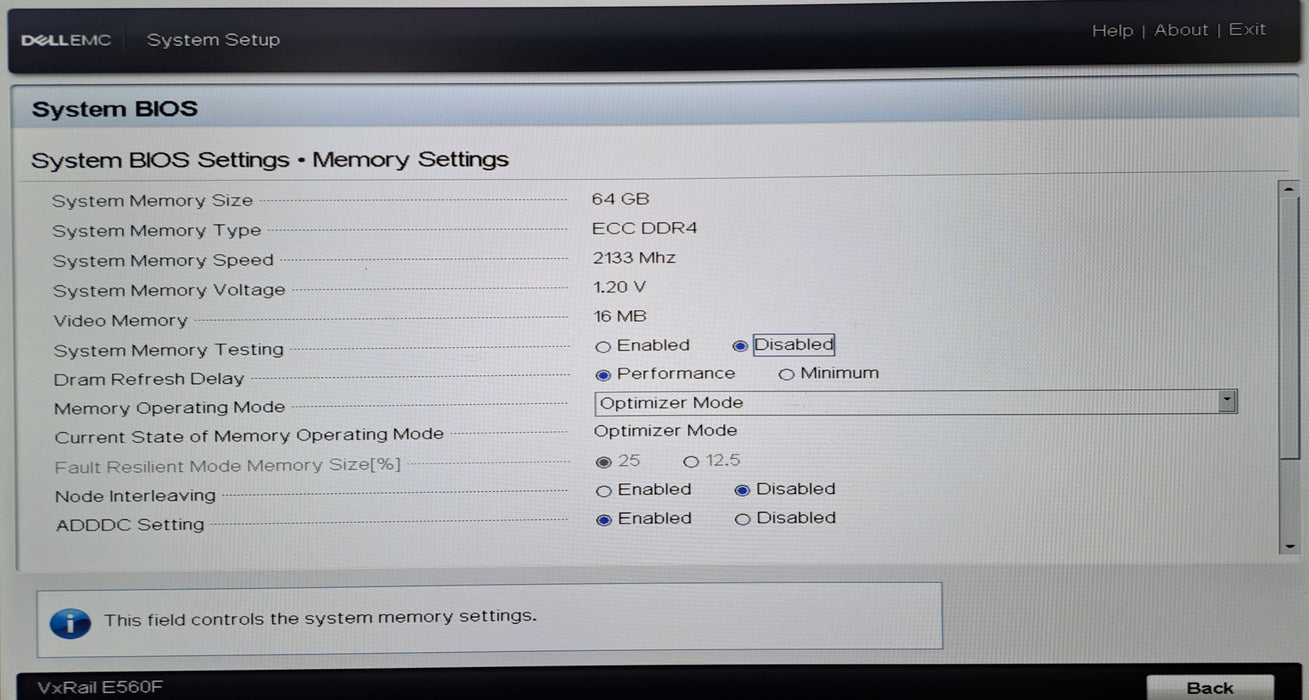Viewport: 1309px width, 700px height.
Task: Click the scrollbar up arrow
Action: coord(1288,191)
